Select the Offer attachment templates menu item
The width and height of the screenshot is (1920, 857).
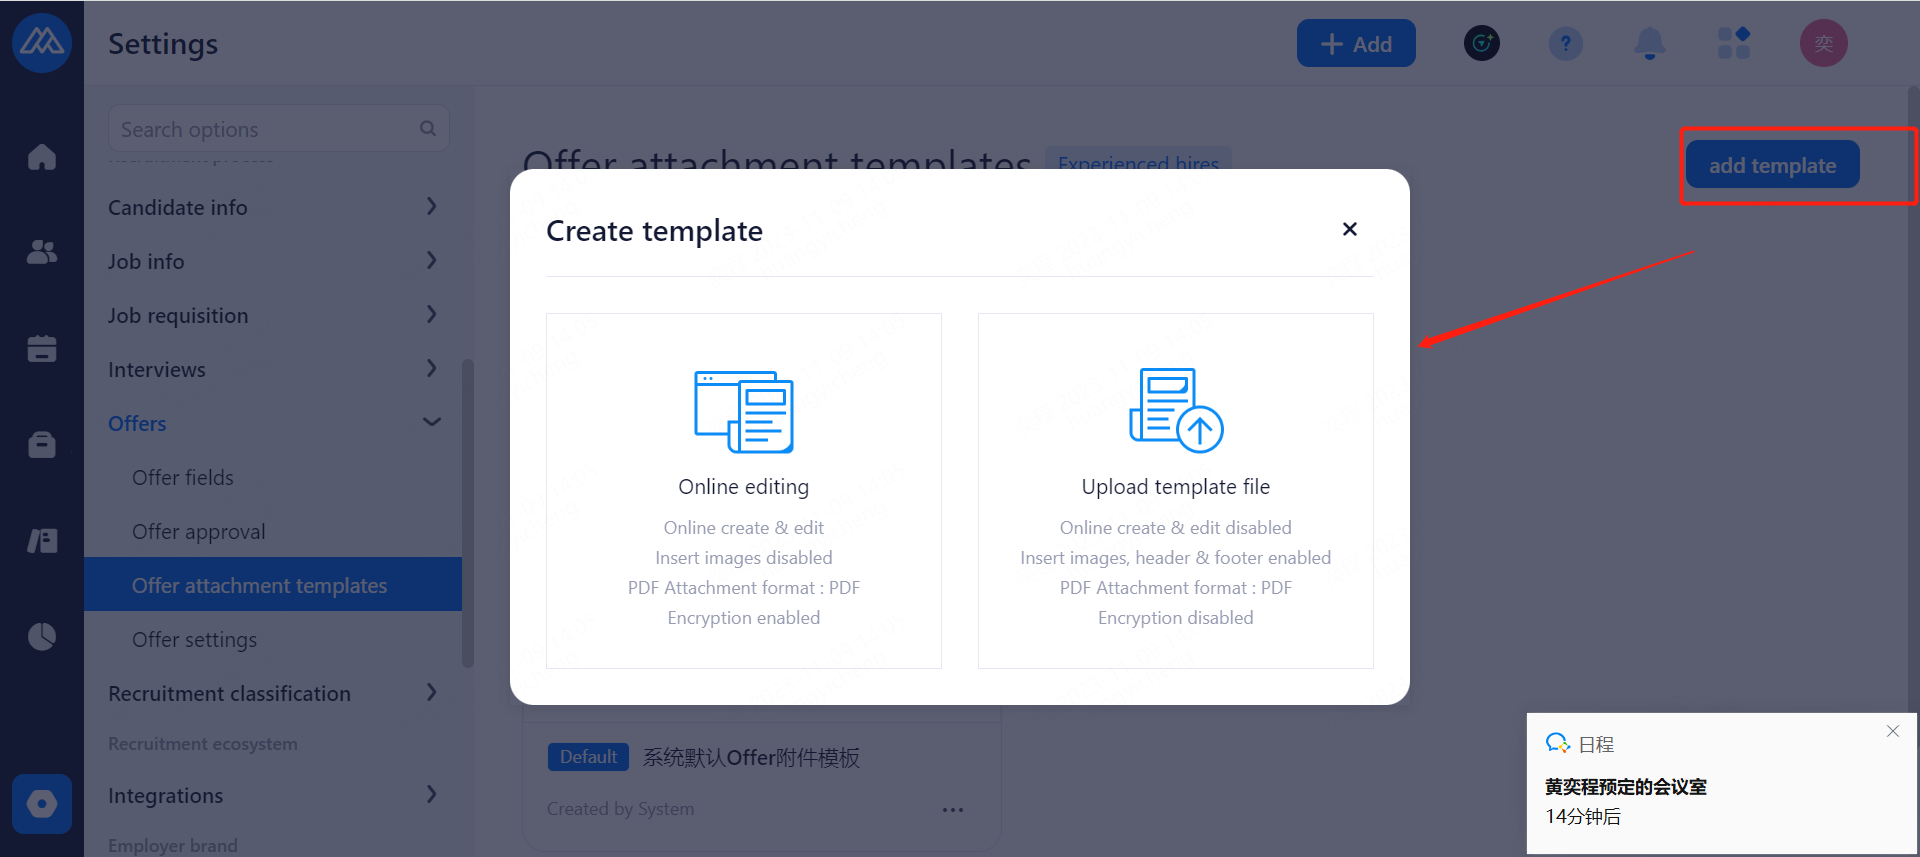[x=273, y=585]
